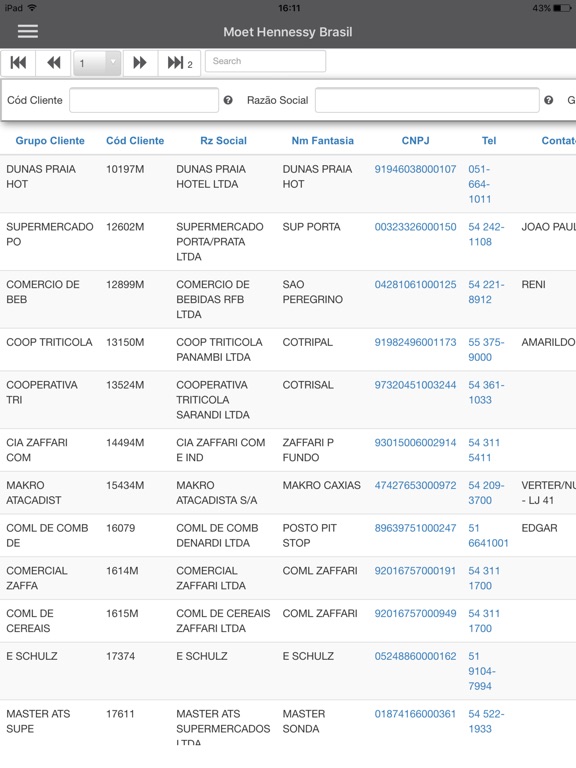The height and width of the screenshot is (768, 576).
Task: Open CNPJ 89639751000247
Action: [415, 528]
